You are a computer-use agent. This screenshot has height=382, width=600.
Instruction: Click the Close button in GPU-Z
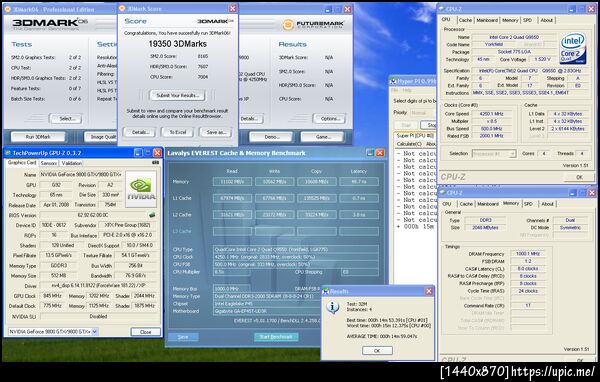tap(145, 332)
